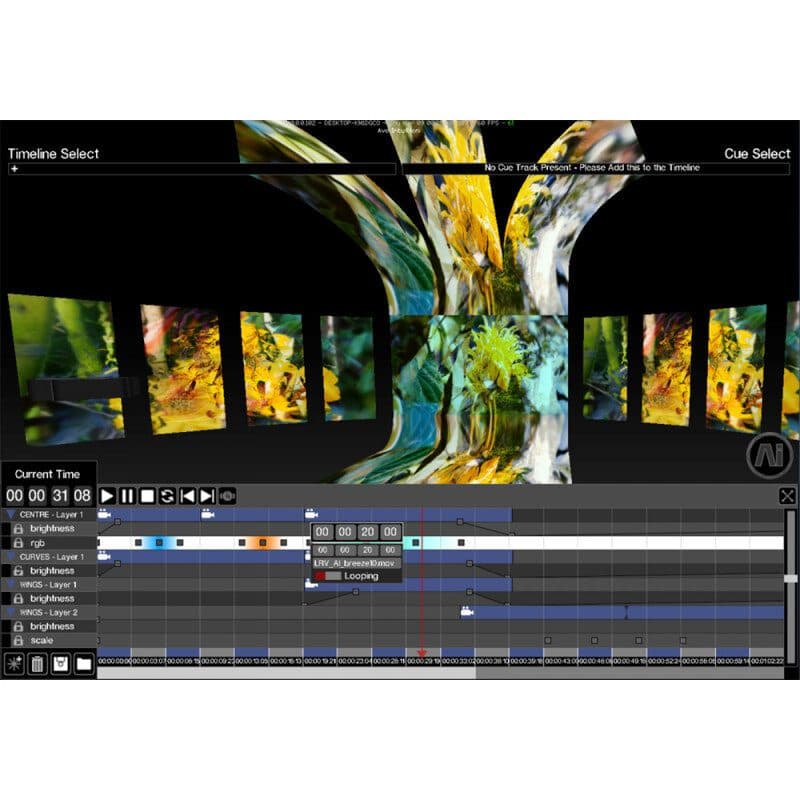Toggle lock on CENTRE Layer 1 brightness
Image resolution: width=800 pixels, height=800 pixels.
click(18, 529)
